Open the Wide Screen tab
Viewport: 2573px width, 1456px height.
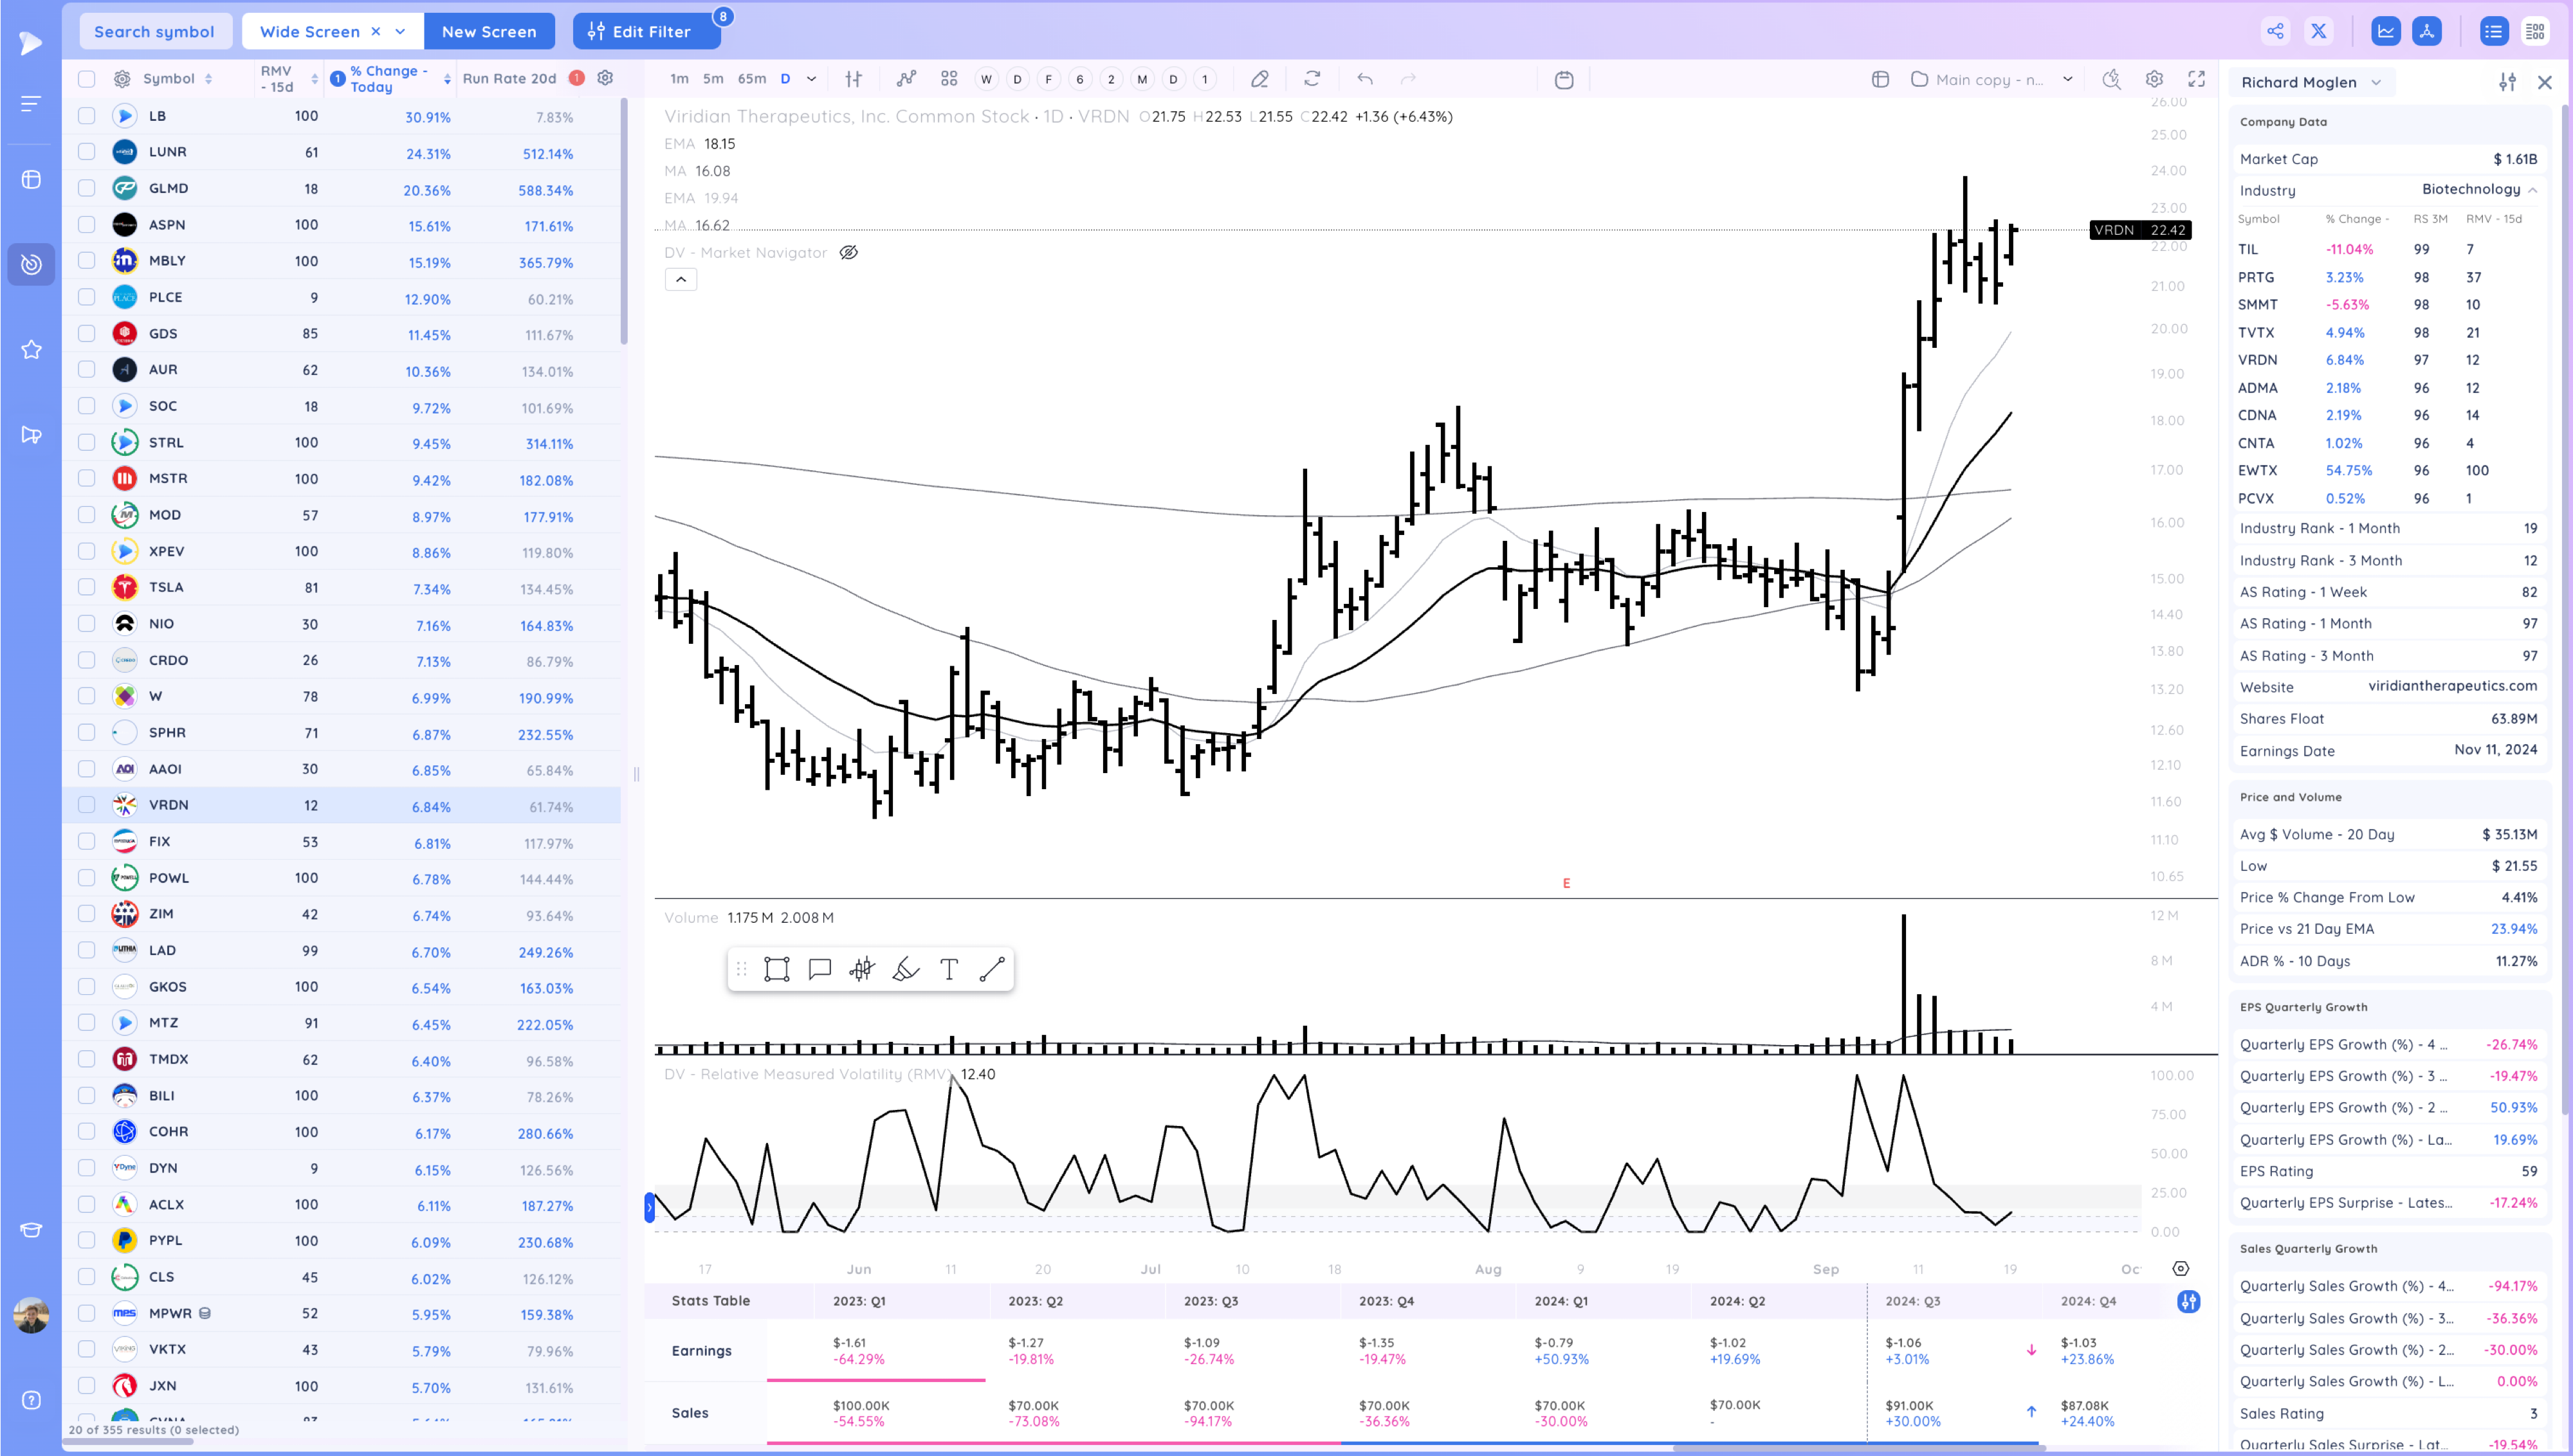[309, 32]
